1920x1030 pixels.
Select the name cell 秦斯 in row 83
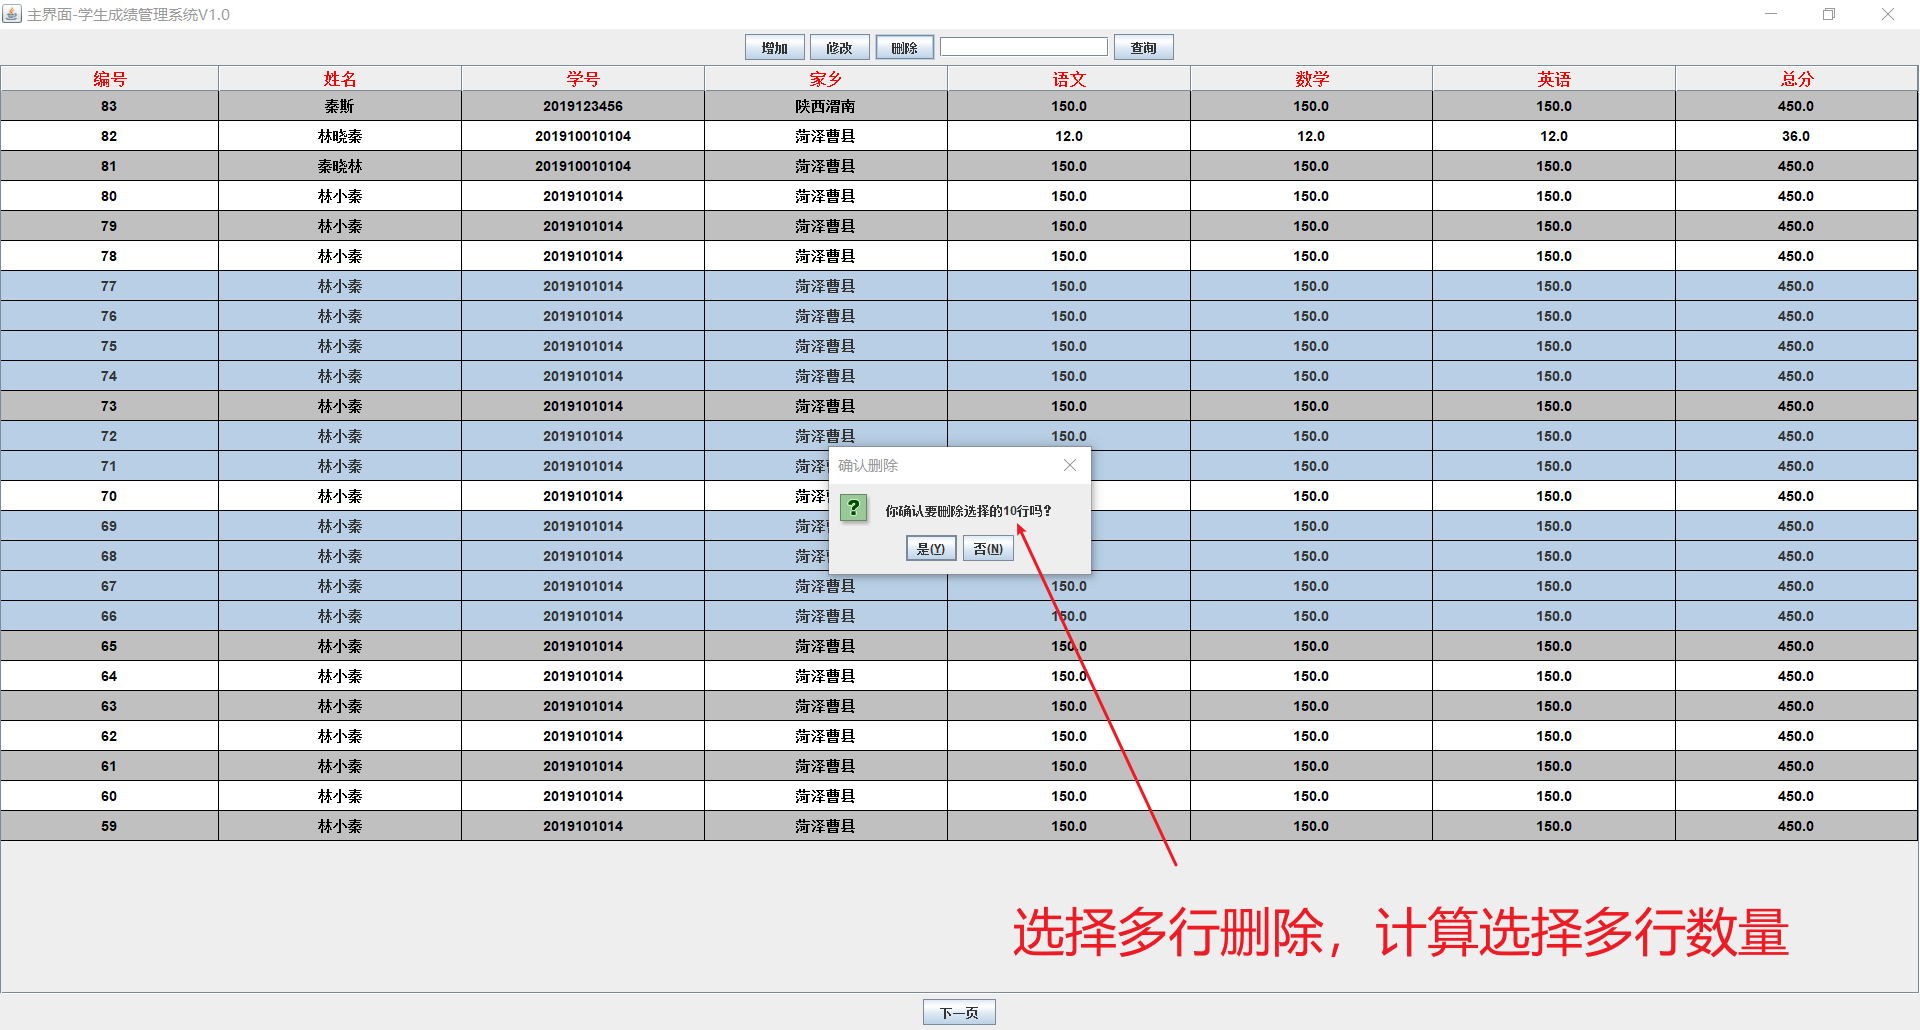(340, 106)
